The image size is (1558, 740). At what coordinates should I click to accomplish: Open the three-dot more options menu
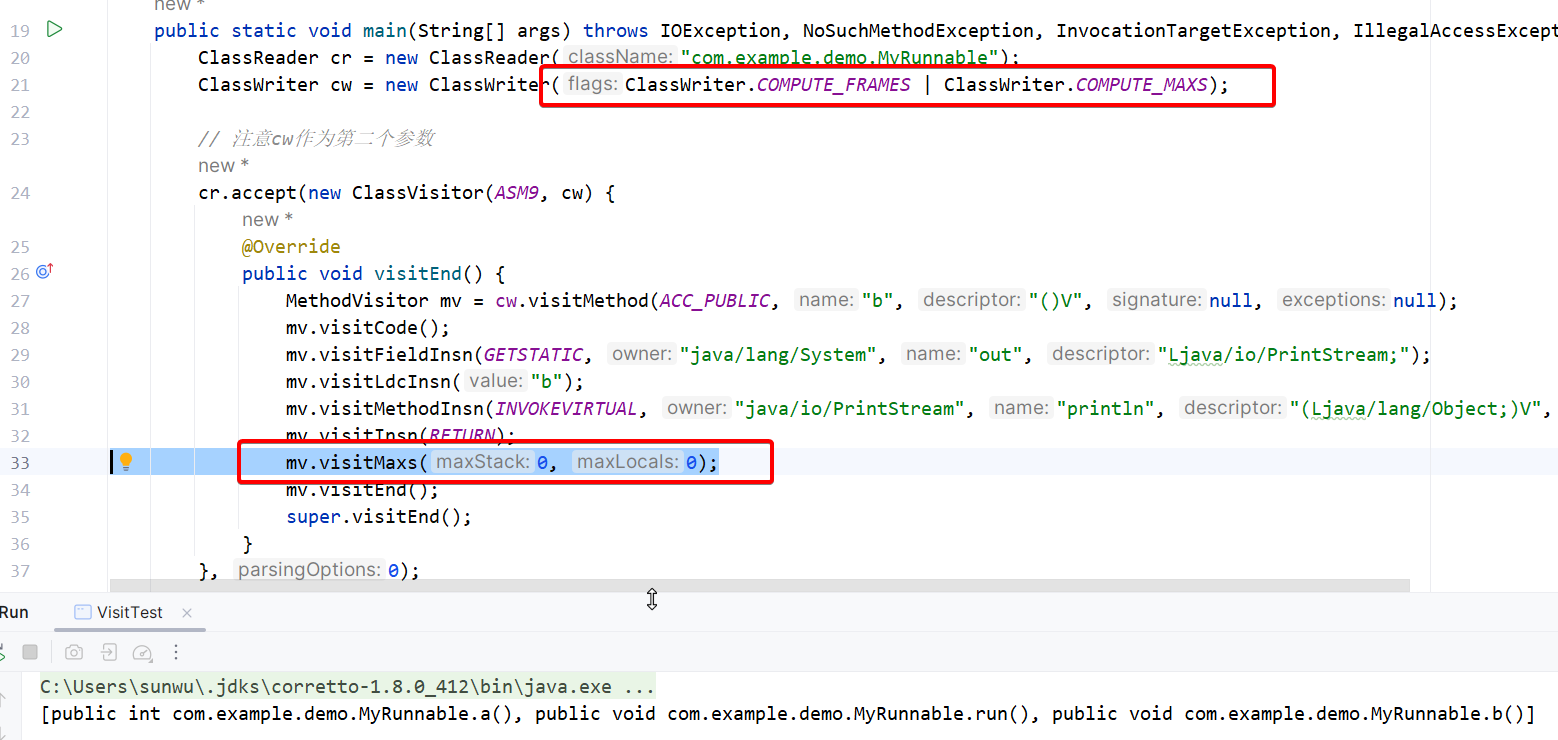[x=176, y=653]
